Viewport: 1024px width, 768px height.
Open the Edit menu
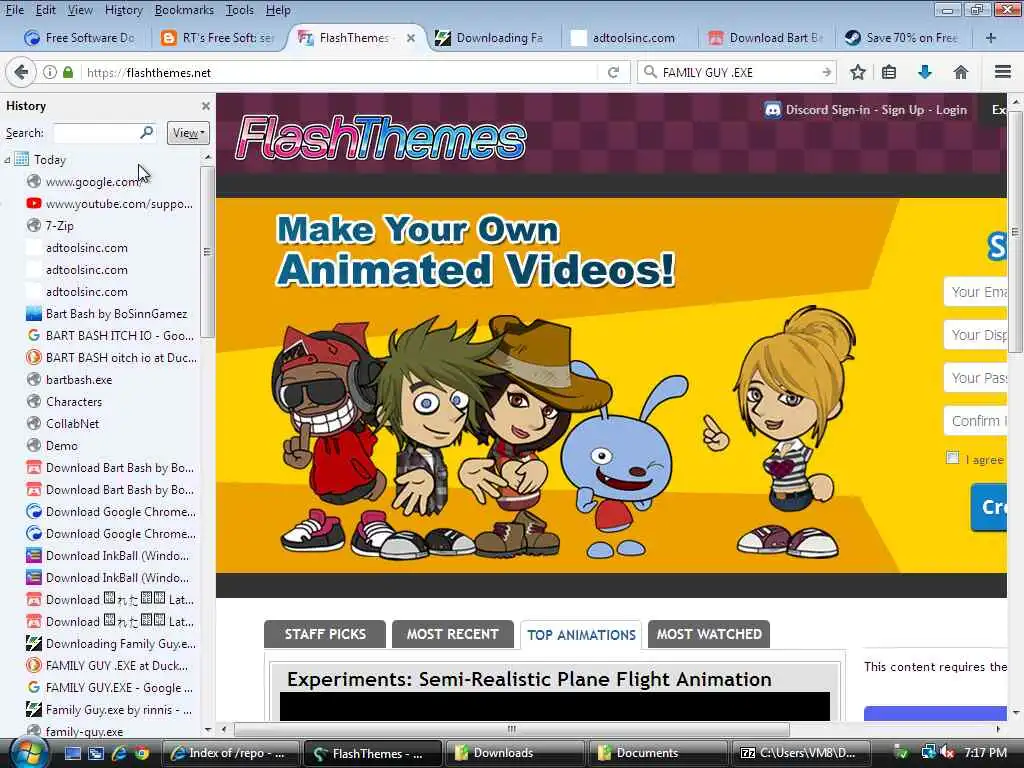[46, 10]
